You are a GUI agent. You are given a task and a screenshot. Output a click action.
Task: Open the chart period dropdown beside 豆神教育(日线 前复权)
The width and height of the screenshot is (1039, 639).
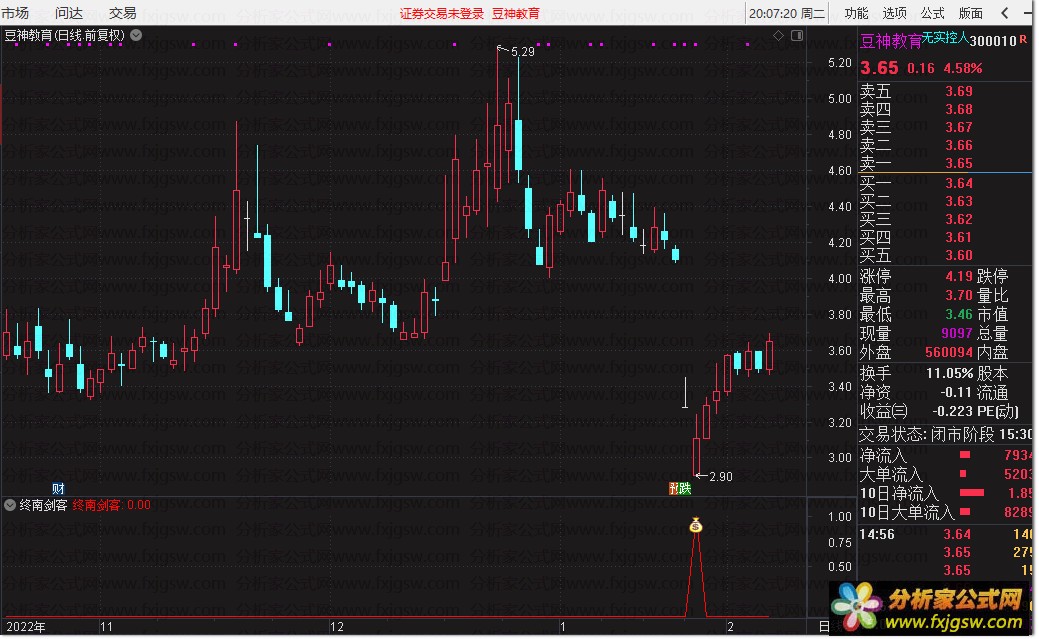point(137,35)
